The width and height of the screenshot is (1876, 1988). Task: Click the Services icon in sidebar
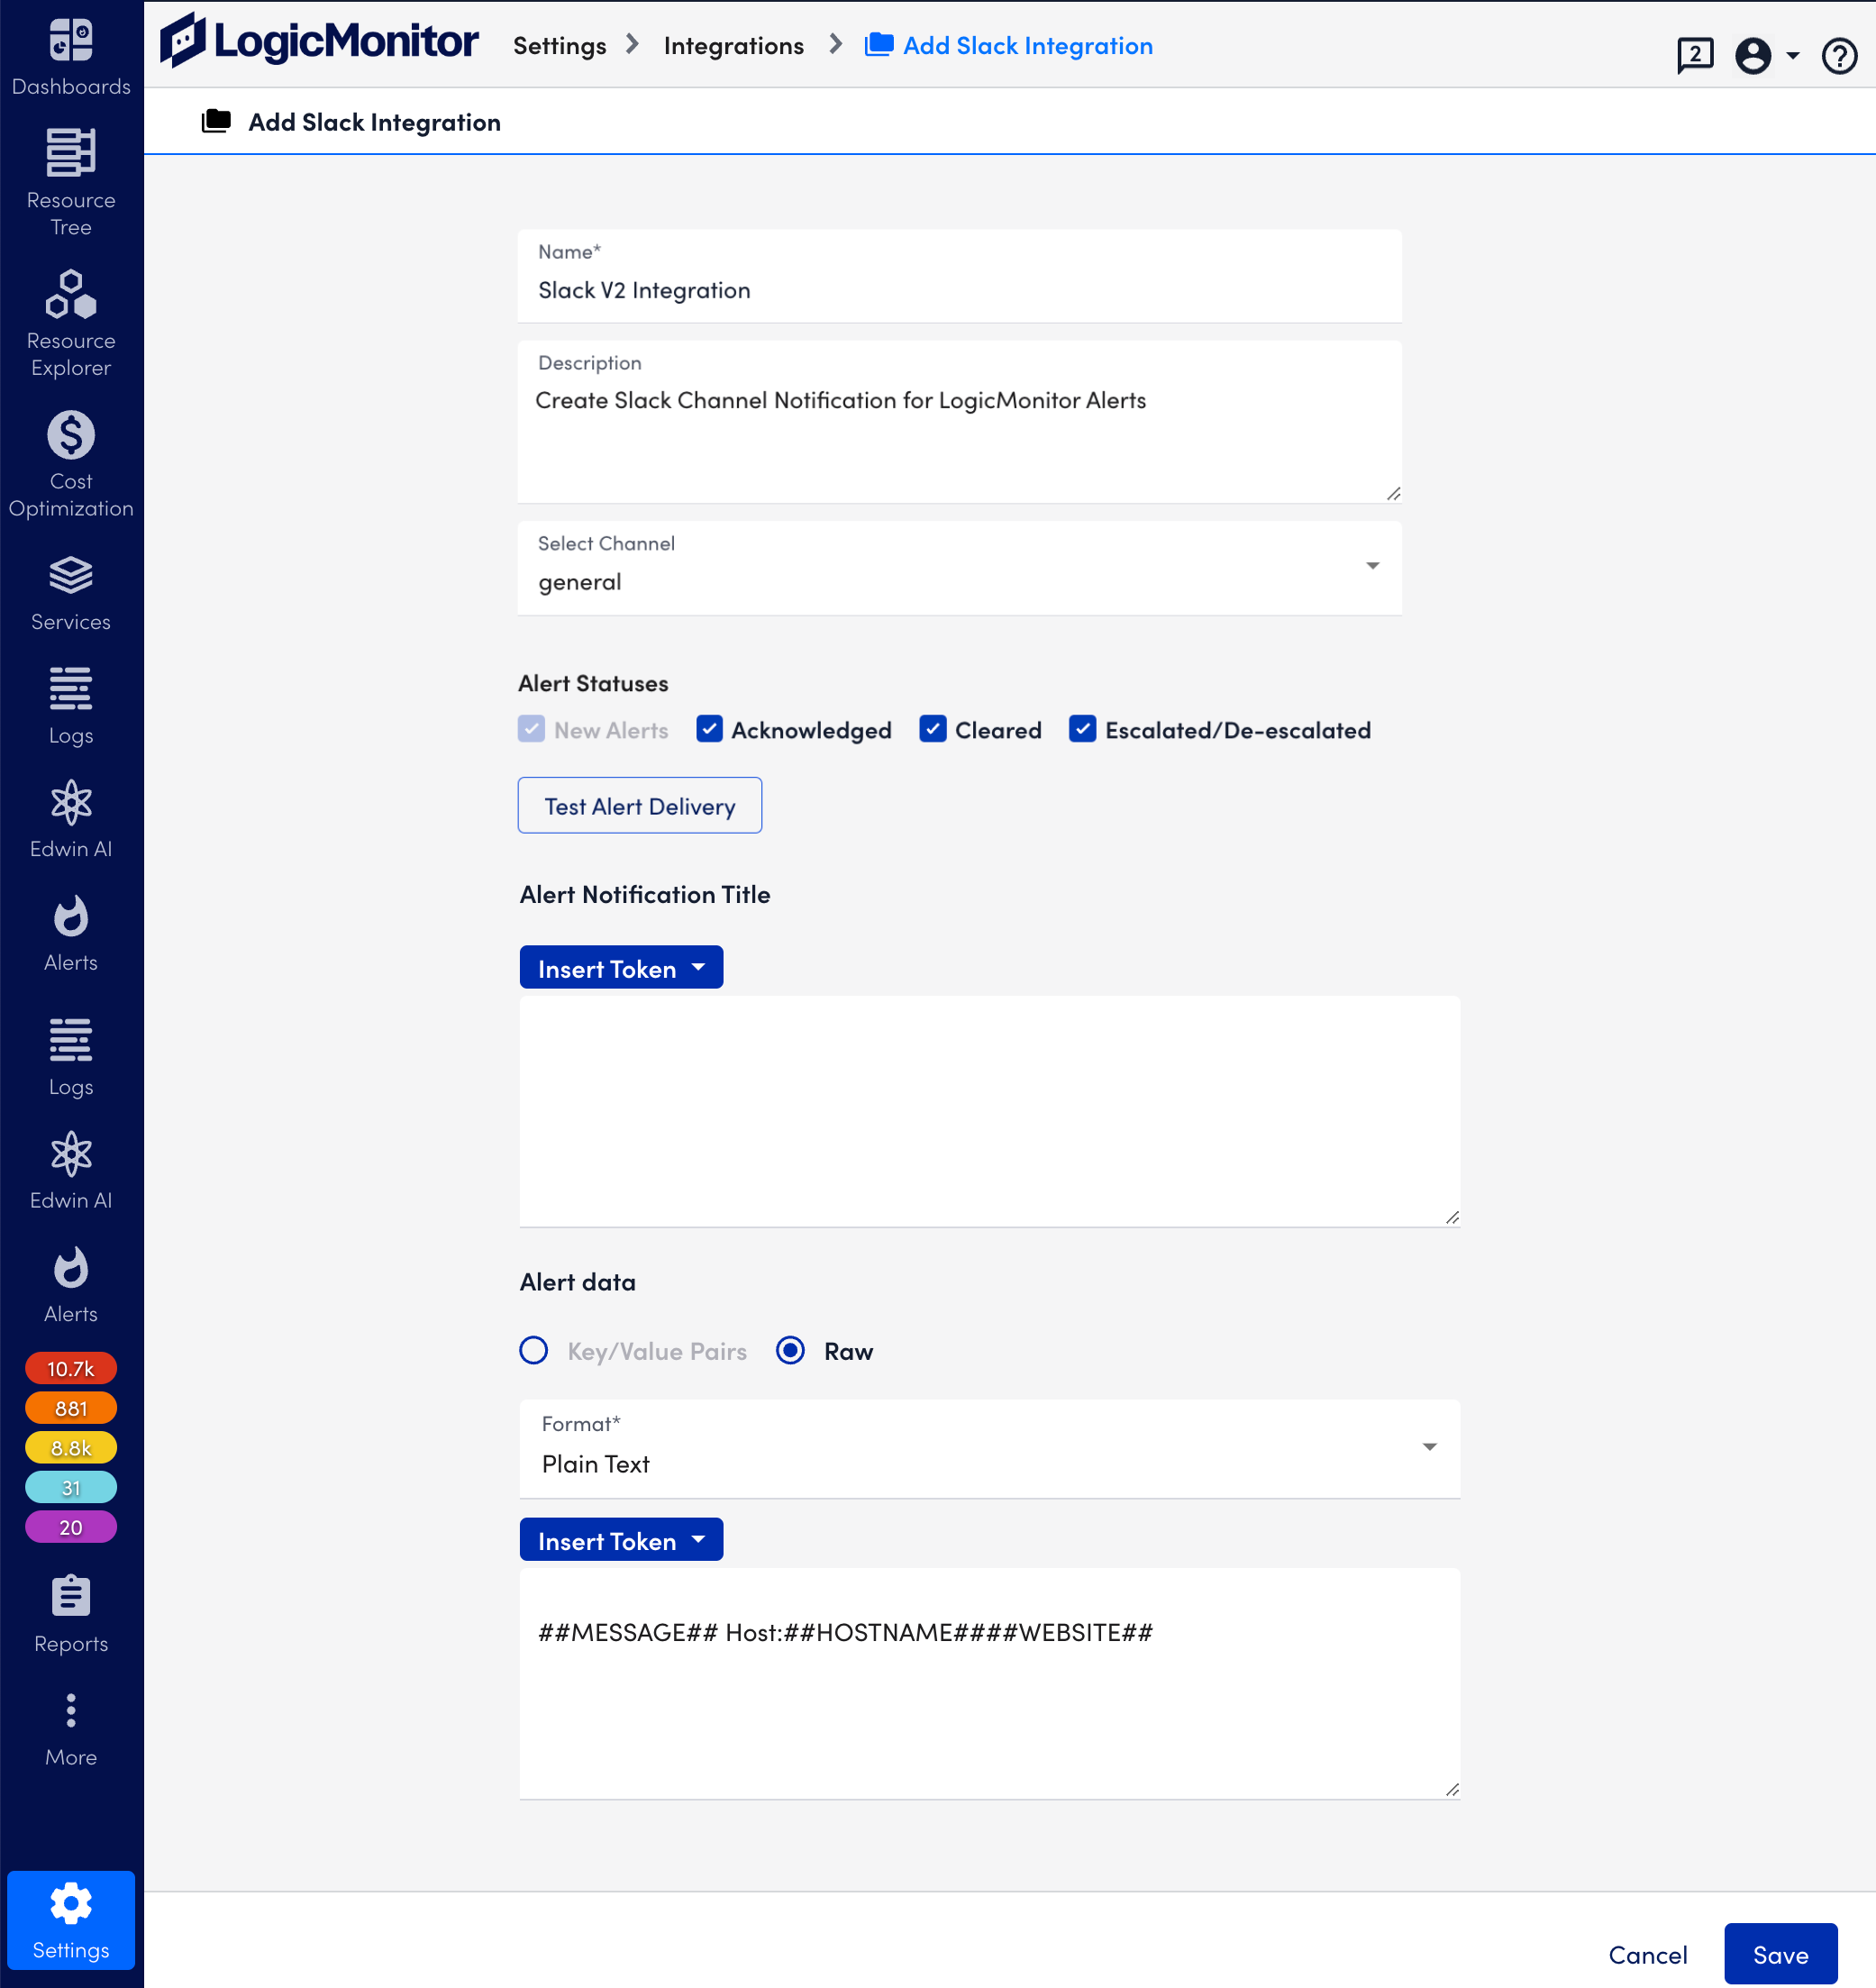pyautogui.click(x=70, y=595)
